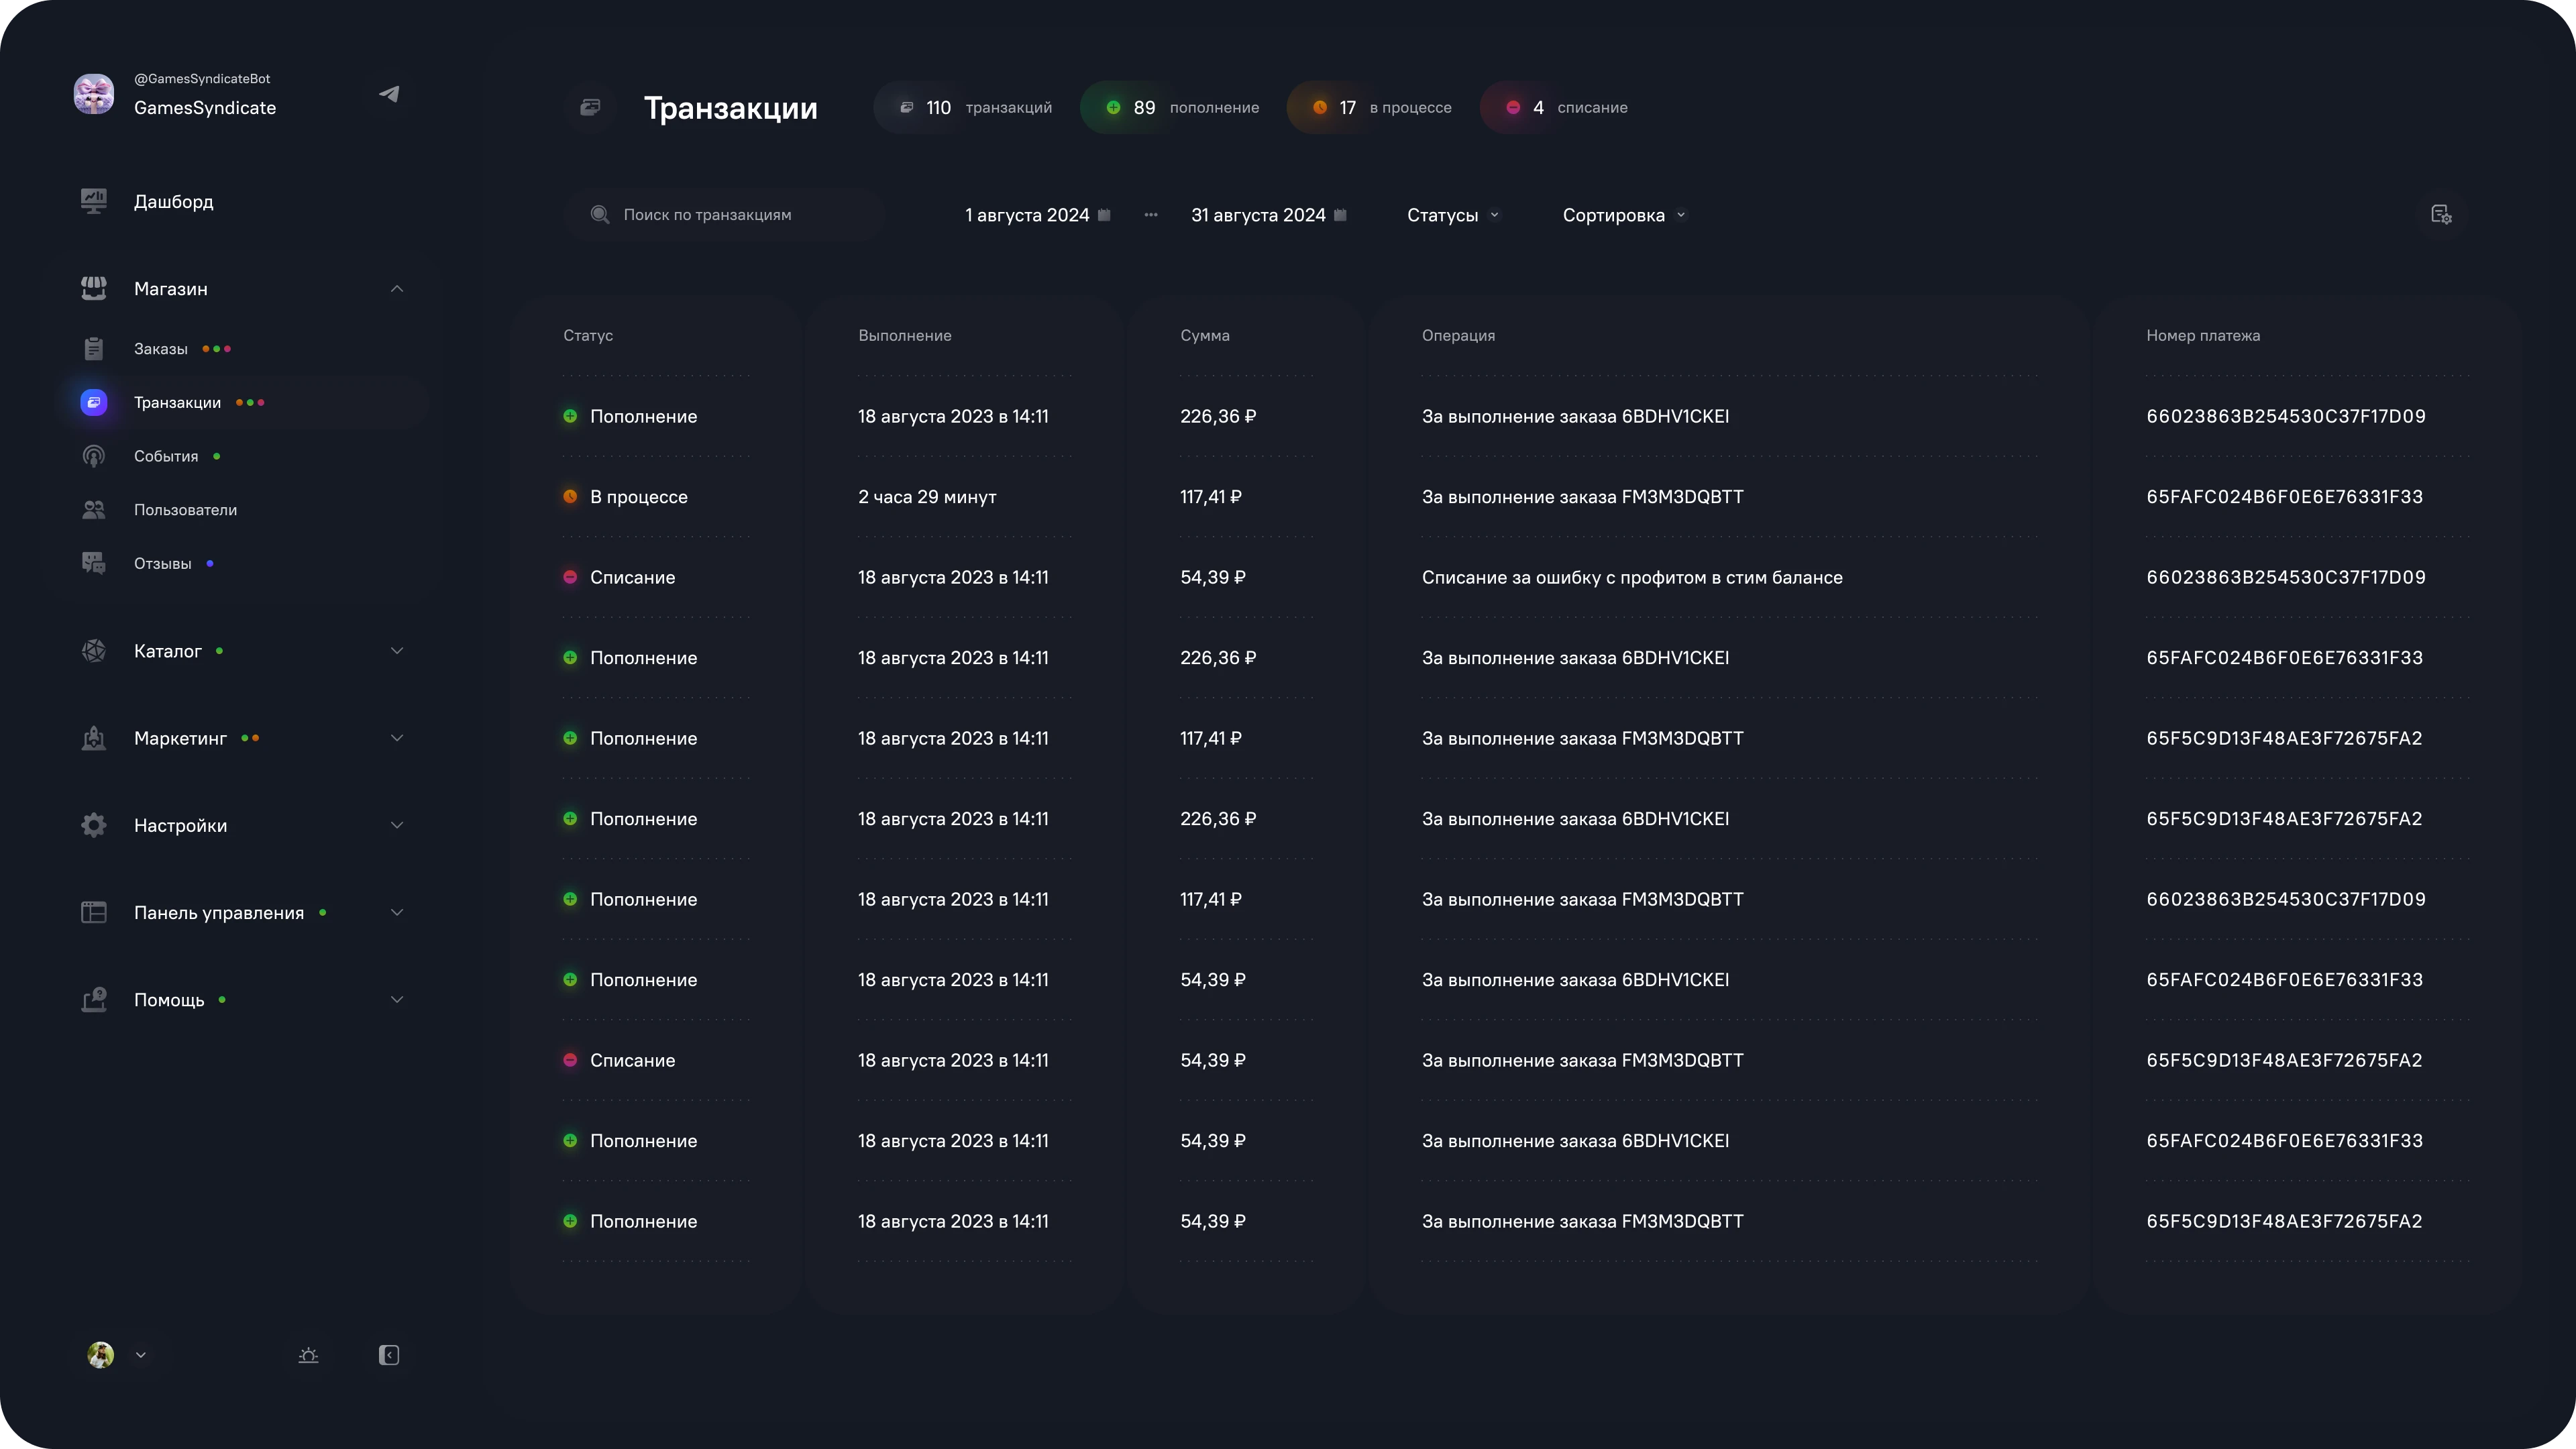Click the Telegram paper plane icon
2576x1449 pixels.
(389, 94)
